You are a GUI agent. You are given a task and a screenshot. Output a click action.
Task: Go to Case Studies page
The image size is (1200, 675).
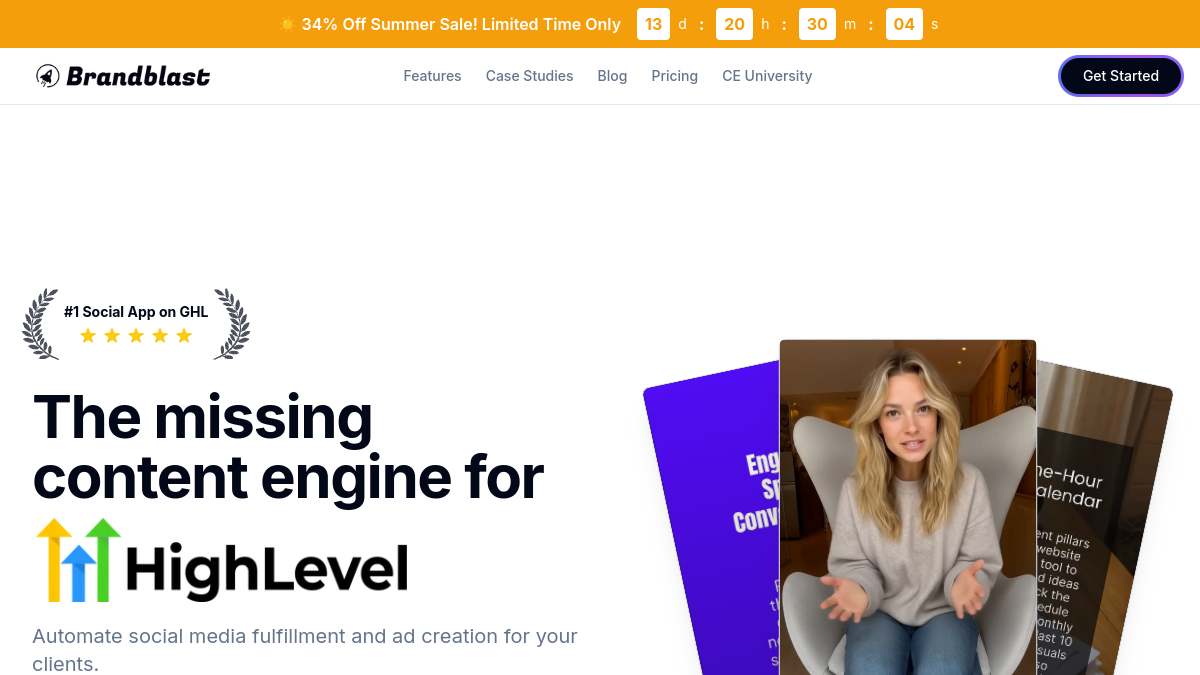(x=530, y=76)
